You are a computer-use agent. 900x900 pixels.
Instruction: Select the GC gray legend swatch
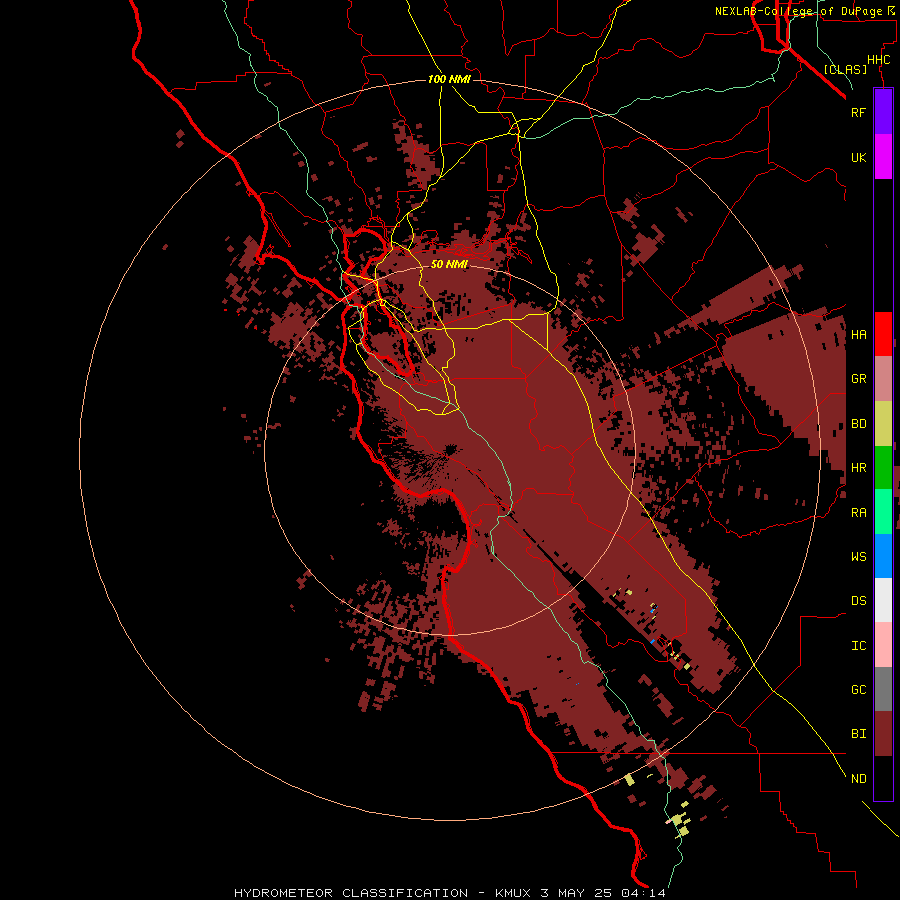[x=883, y=689]
